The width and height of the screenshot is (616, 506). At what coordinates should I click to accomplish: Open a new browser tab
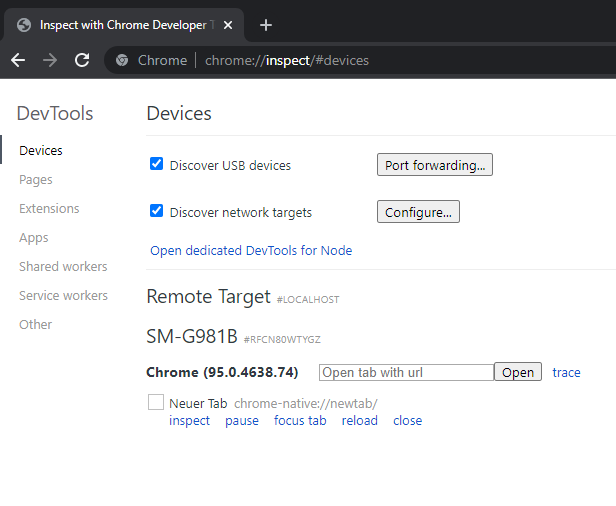(266, 25)
